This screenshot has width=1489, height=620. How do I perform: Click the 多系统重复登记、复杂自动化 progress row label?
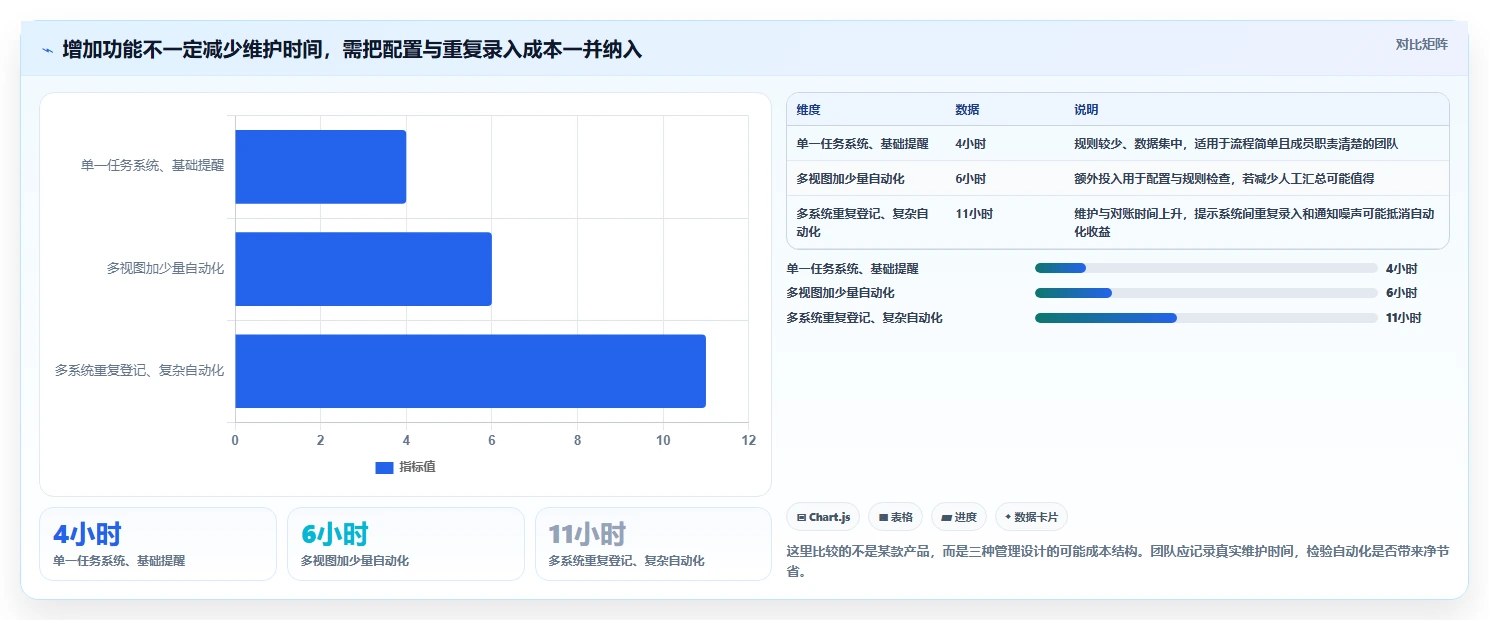click(864, 318)
